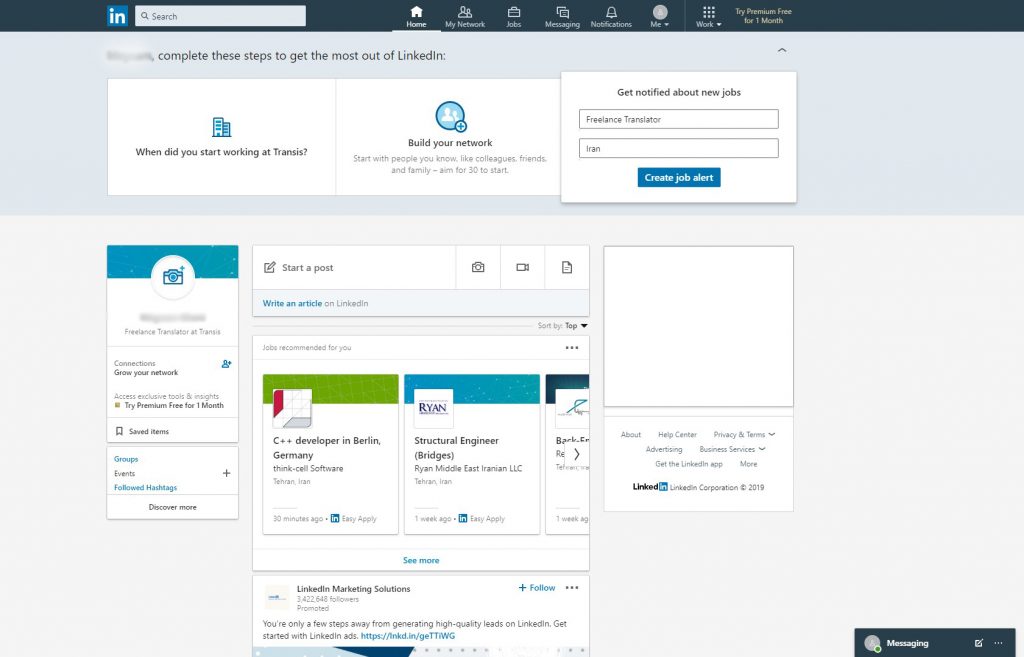Viewport: 1024px width, 657px height.
Task: Open the Jobs tab
Action: coord(514,16)
